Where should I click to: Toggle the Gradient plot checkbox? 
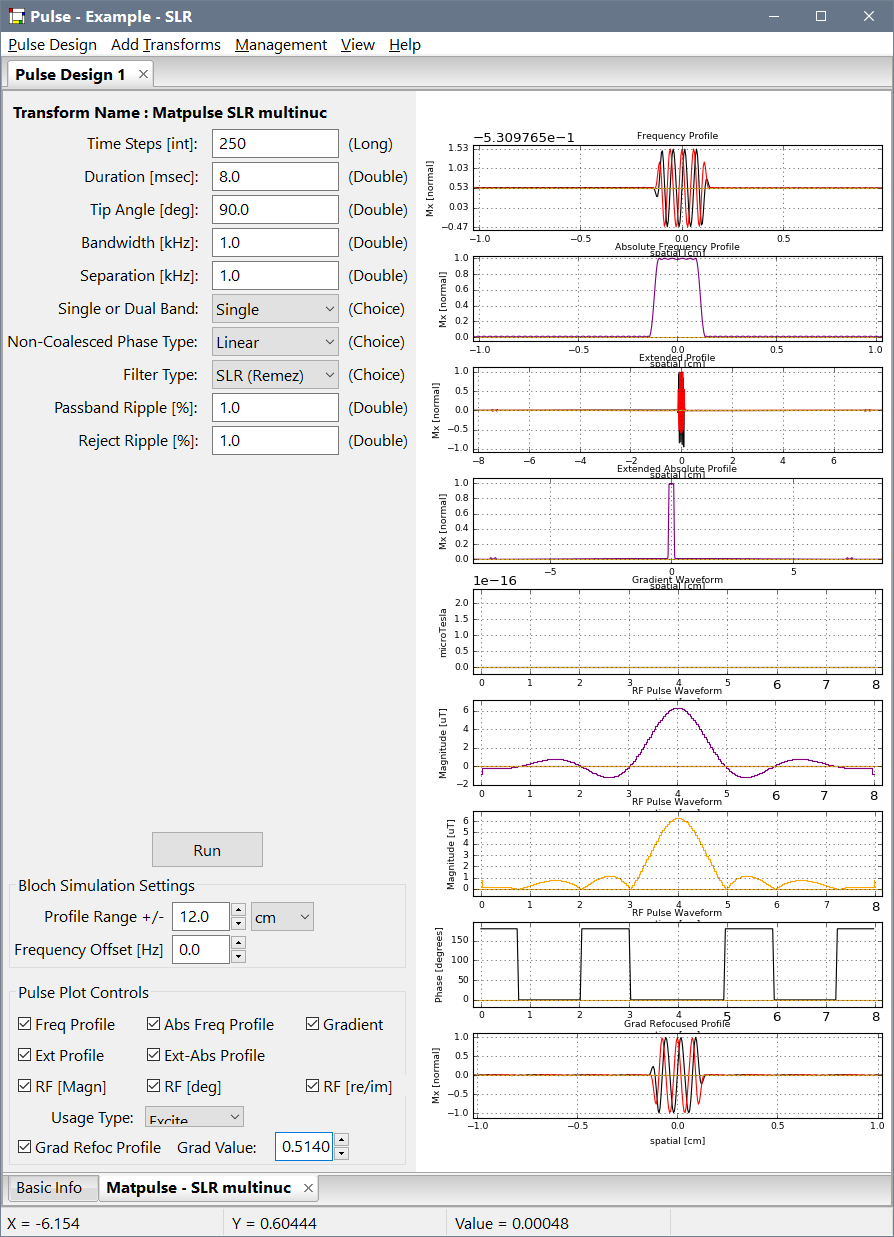(311, 1024)
